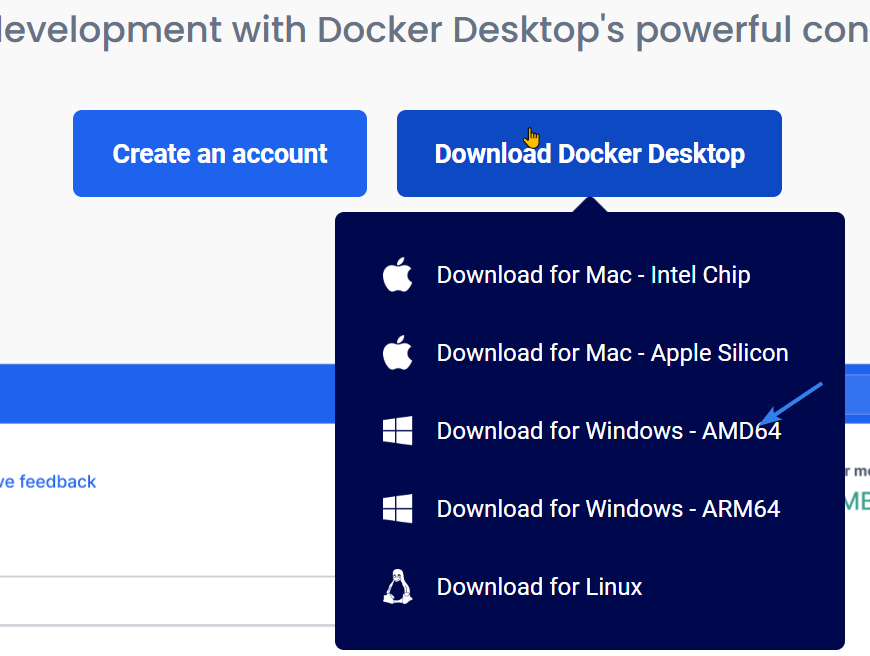Viewport: 870px width, 656px height.
Task: Click the Apple icon next to Mac Intel Chip
Action: coord(397,274)
